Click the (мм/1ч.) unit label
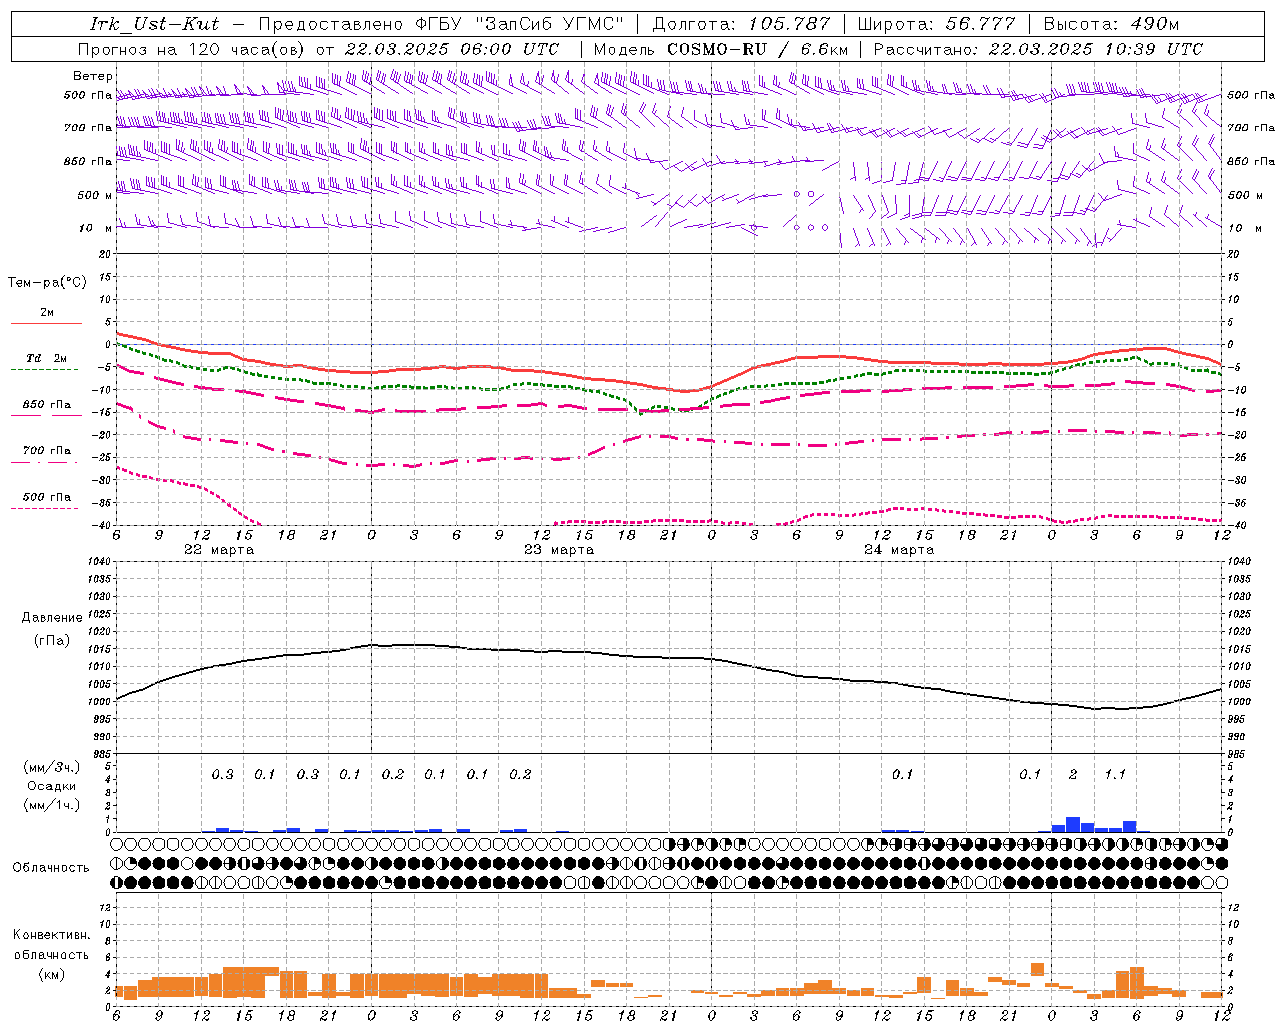The width and height of the screenshot is (1280, 1024). tap(51, 805)
